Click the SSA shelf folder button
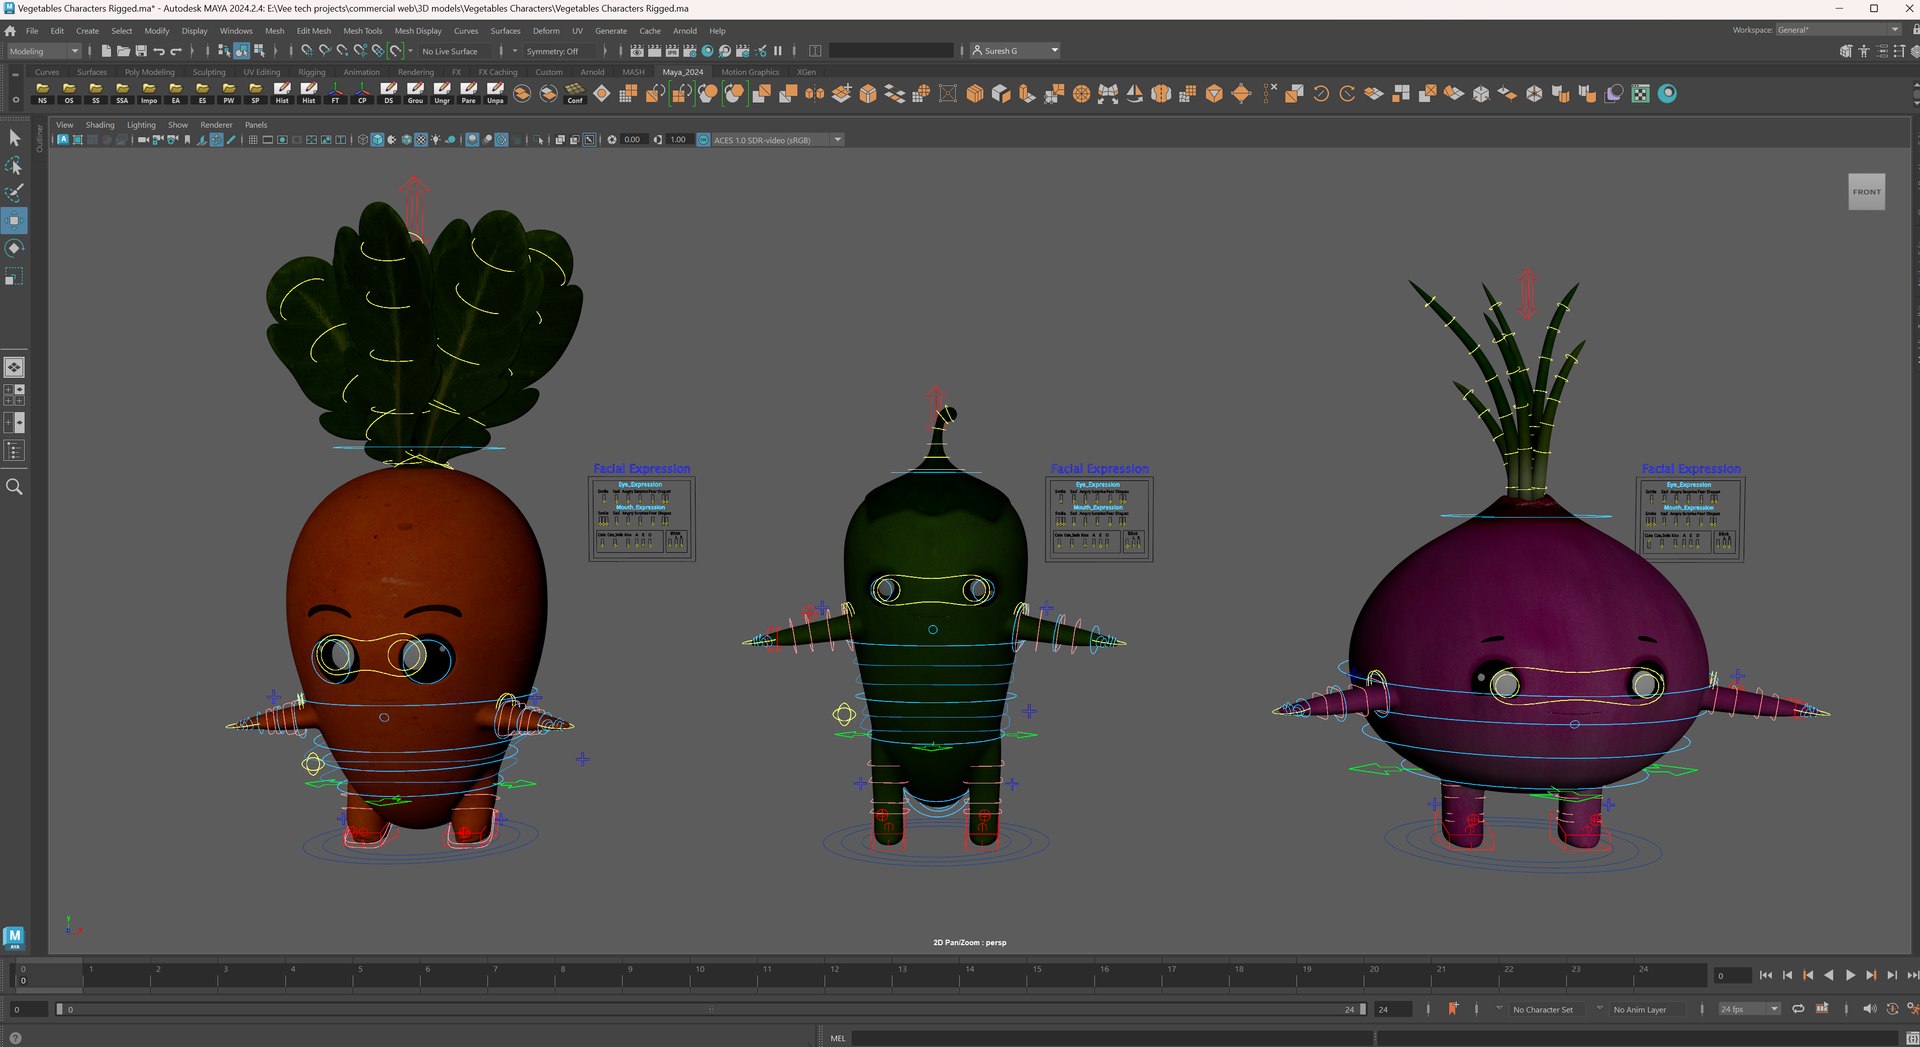This screenshot has height=1047, width=1920. point(122,93)
